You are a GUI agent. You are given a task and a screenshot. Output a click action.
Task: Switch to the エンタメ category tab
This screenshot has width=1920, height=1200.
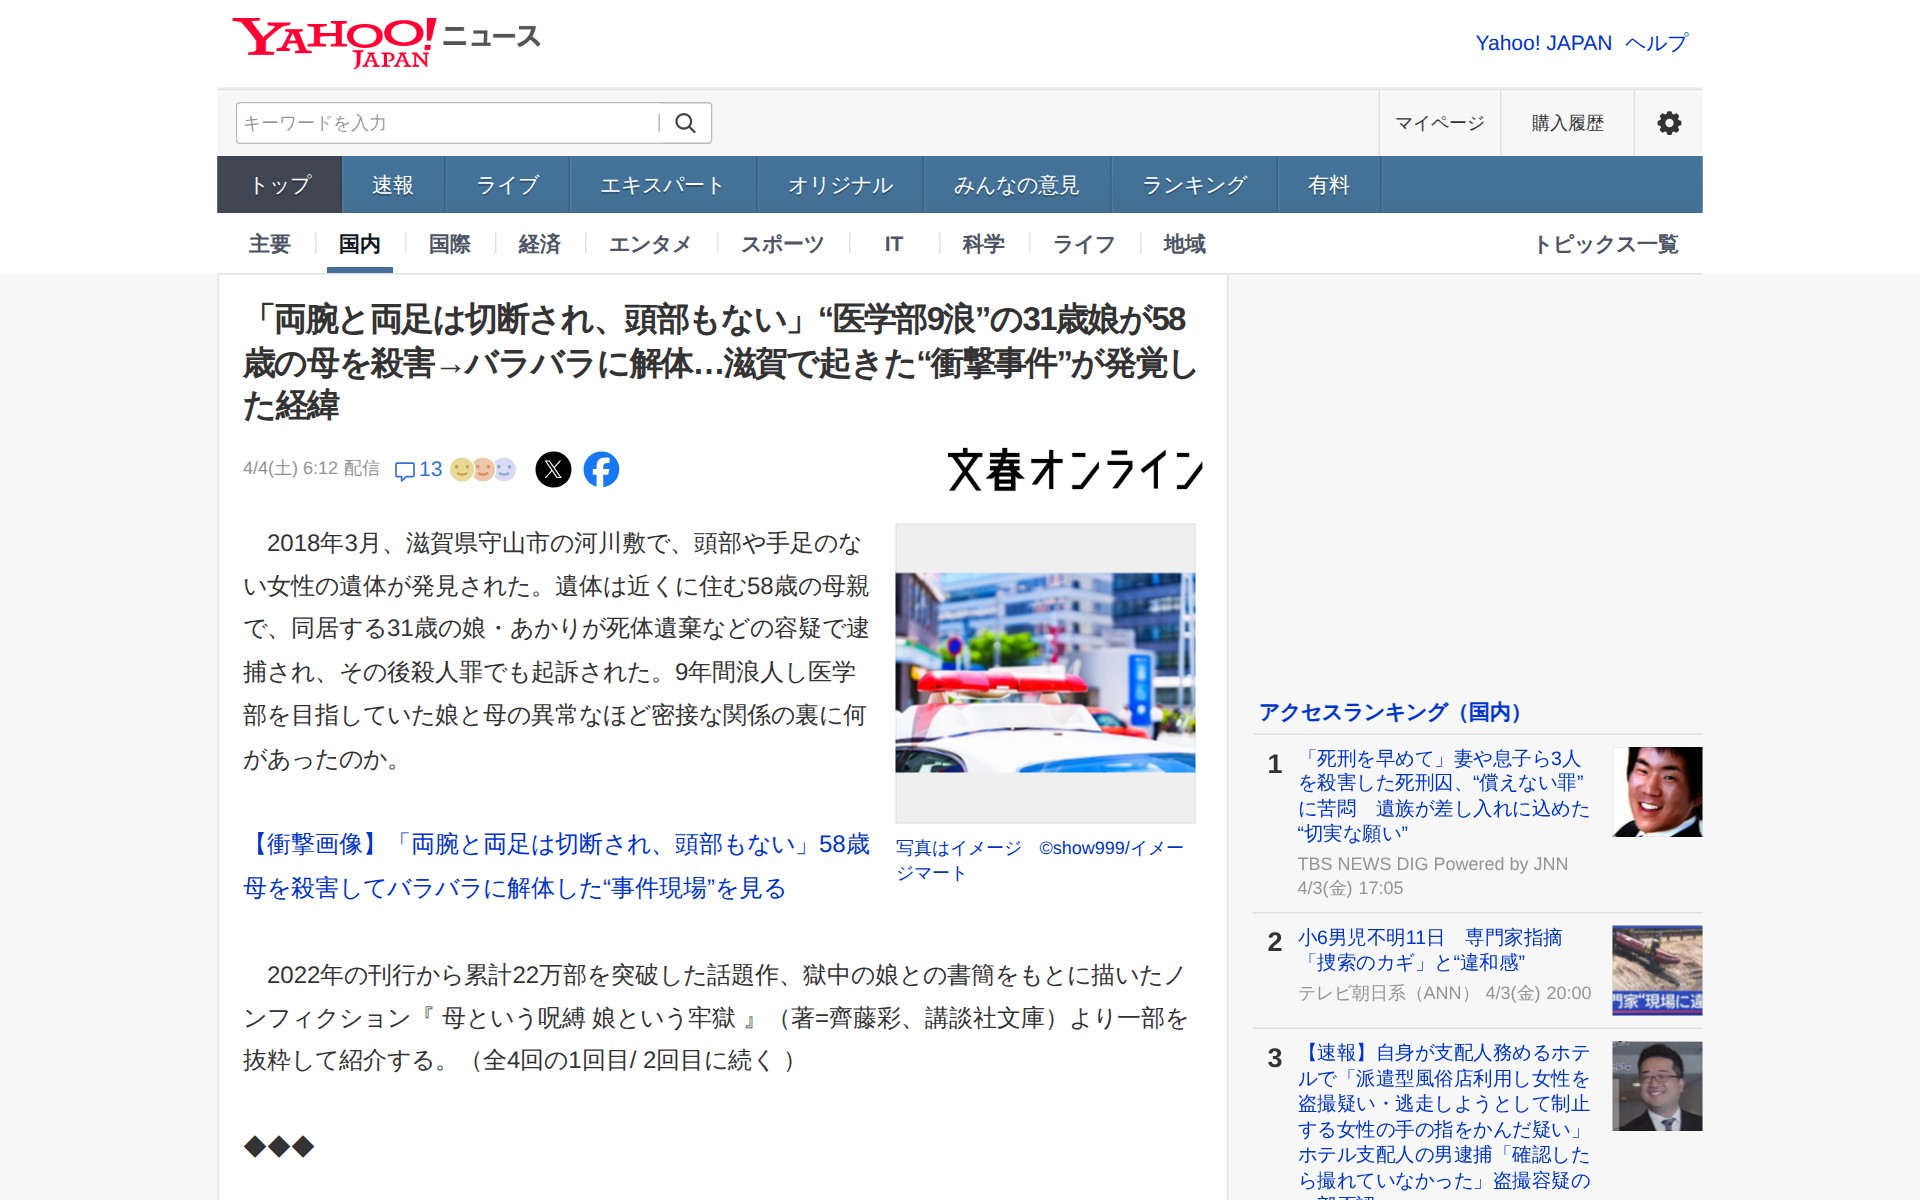click(651, 243)
